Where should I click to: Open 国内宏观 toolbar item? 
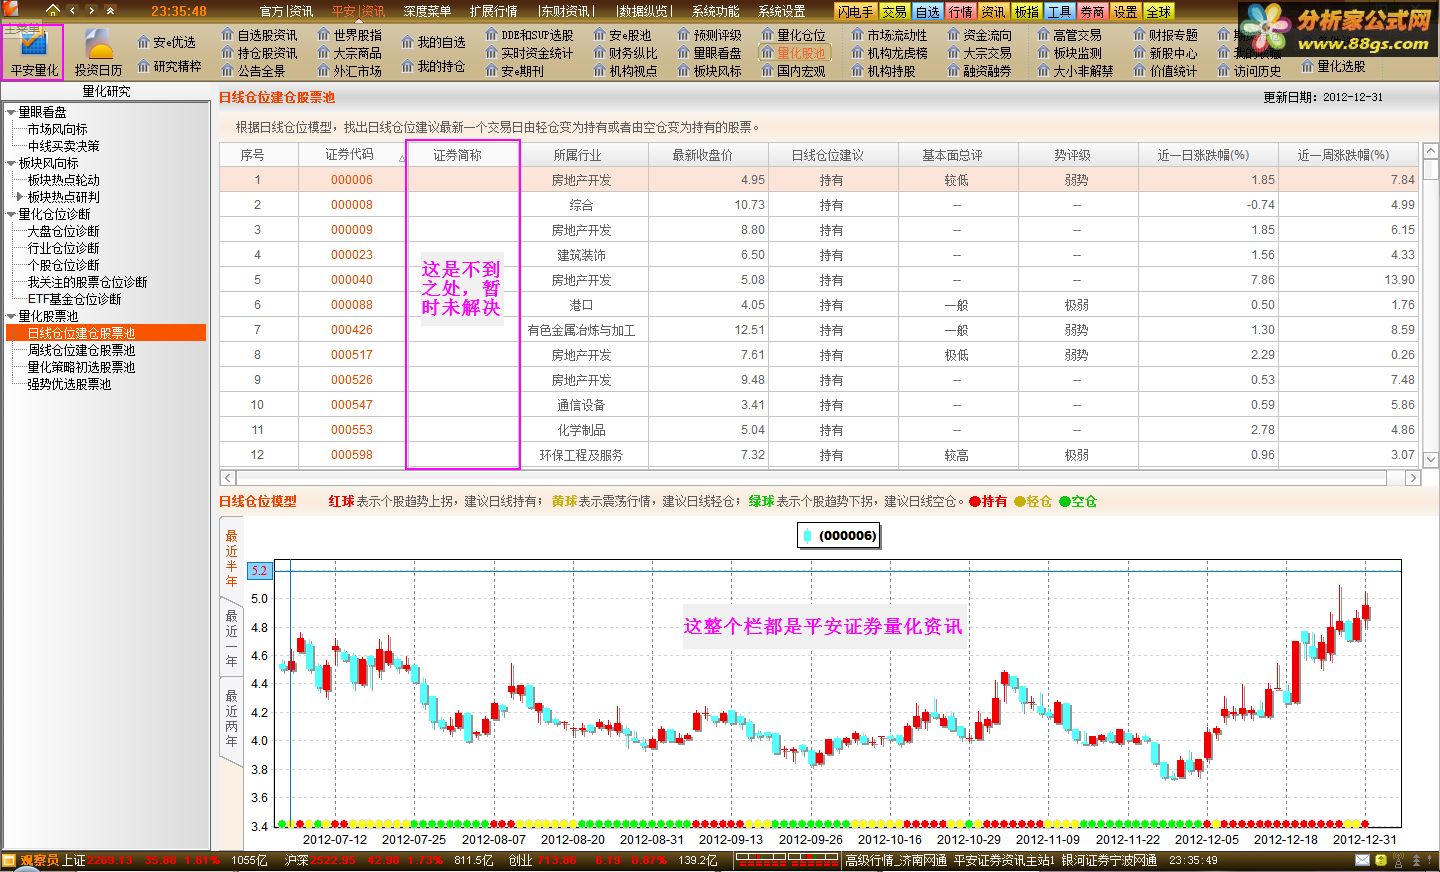tap(793, 71)
